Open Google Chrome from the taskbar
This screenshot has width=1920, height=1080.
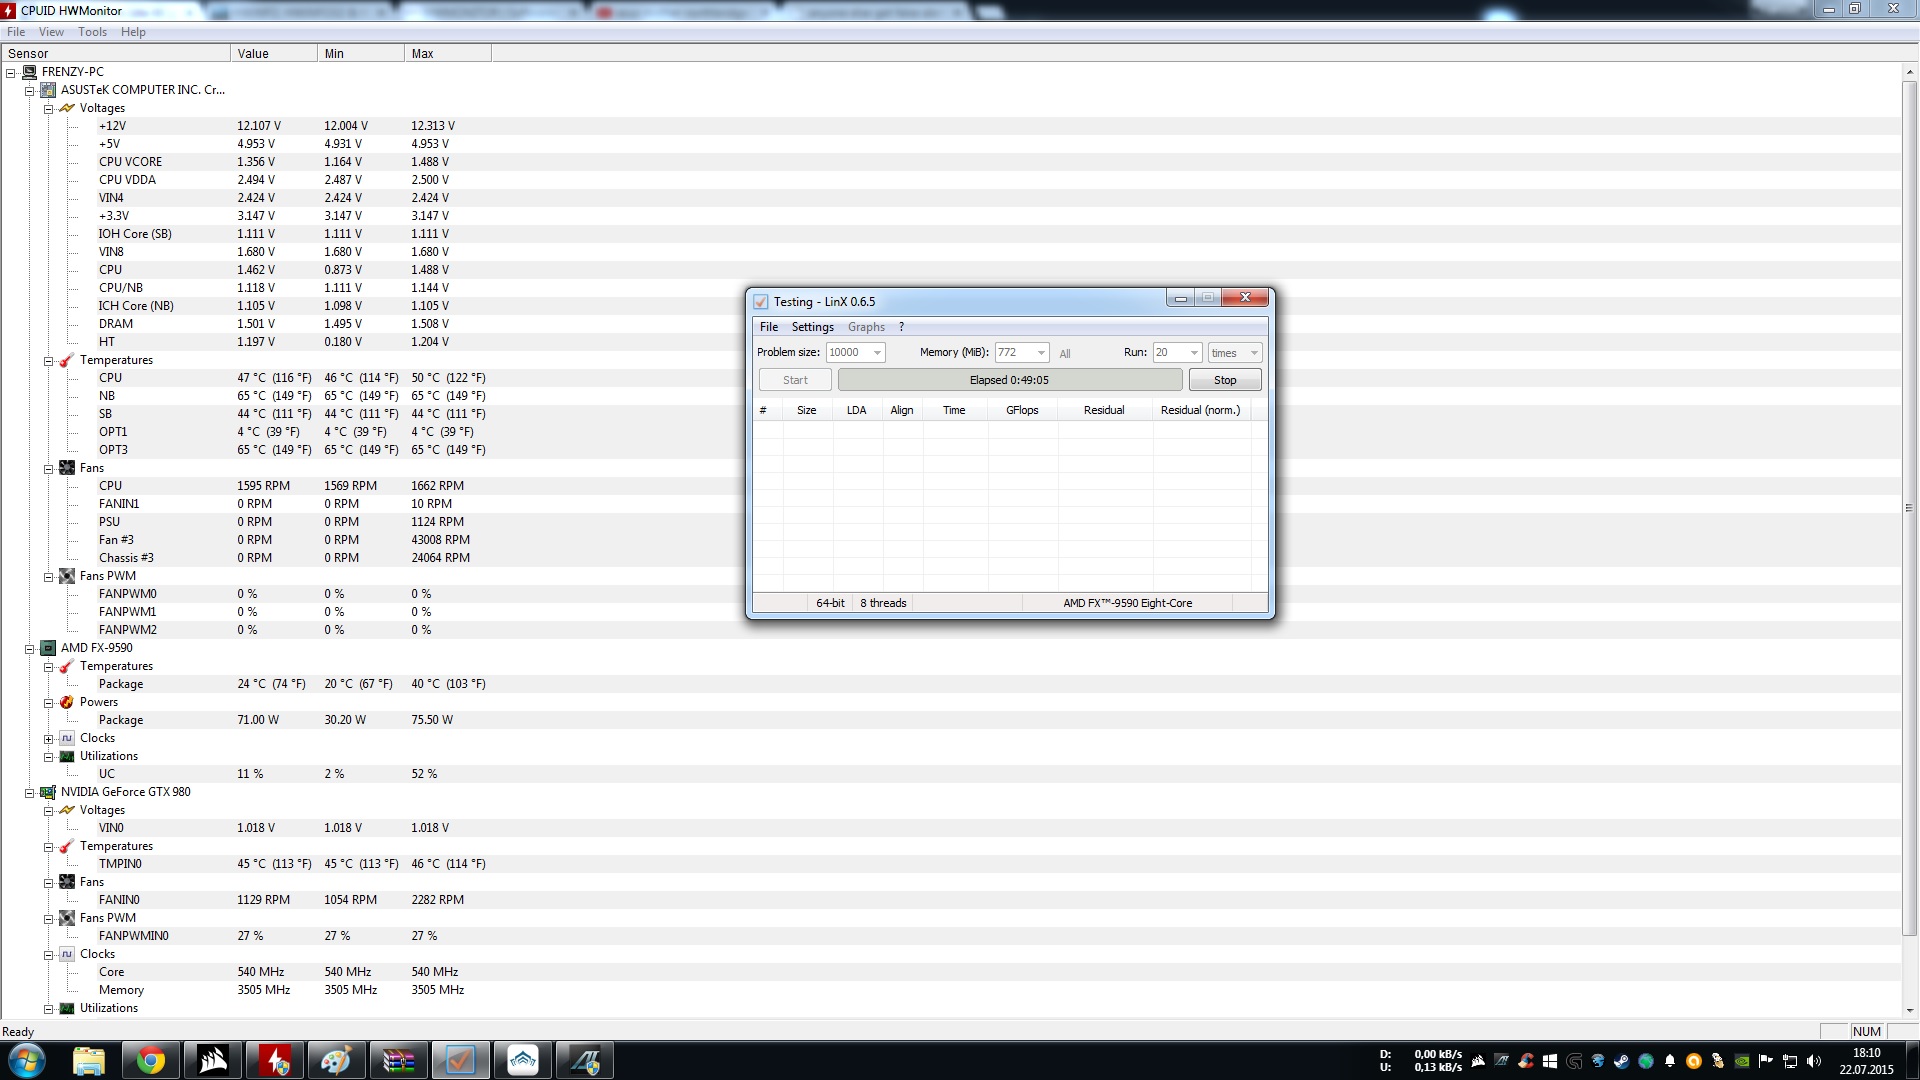(x=151, y=1060)
